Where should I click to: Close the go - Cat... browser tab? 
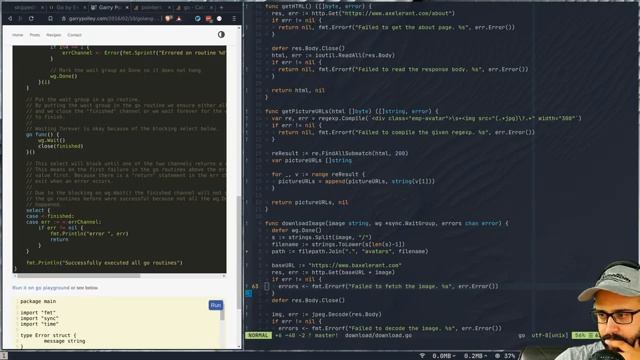(x=212, y=7)
